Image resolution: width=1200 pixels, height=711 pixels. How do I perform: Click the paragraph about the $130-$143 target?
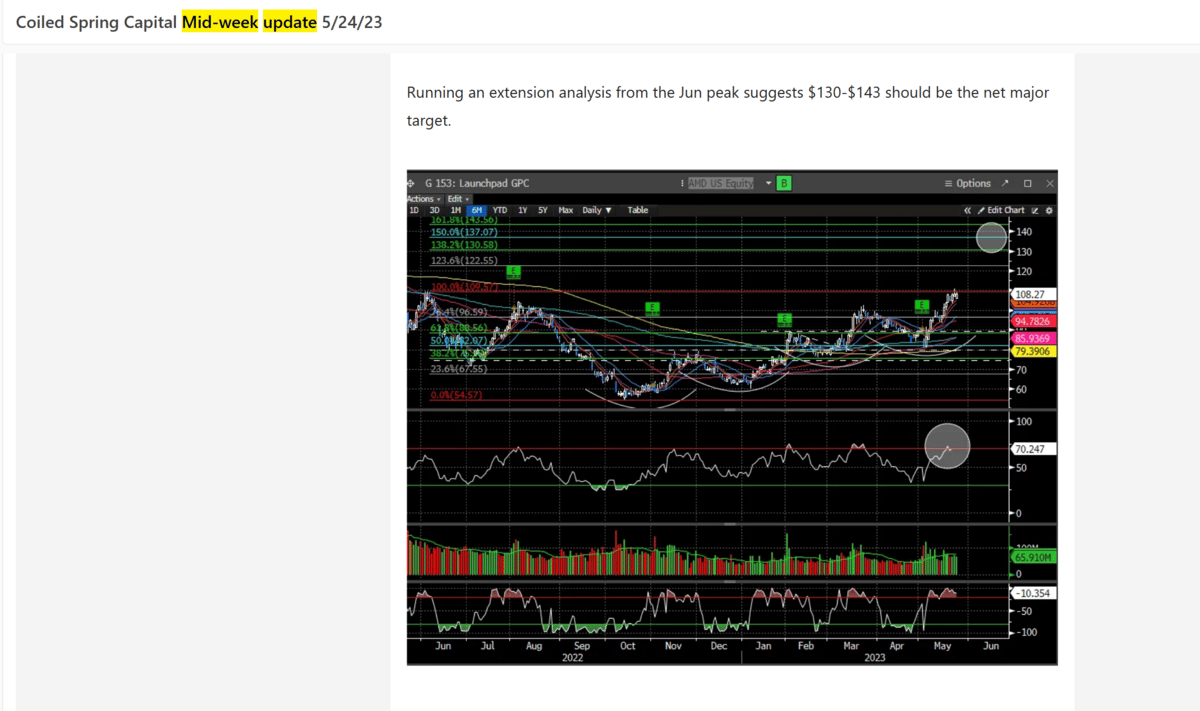728,105
